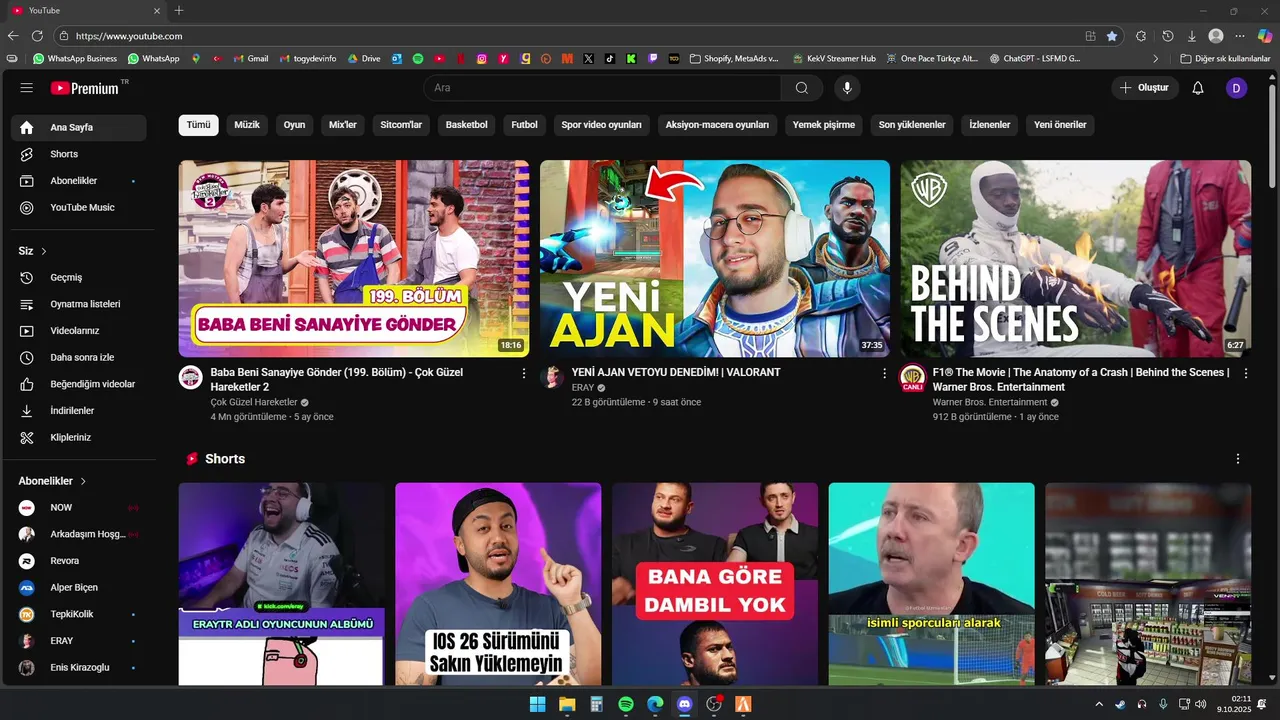Open options menu for F1 Movie video

(1246, 373)
